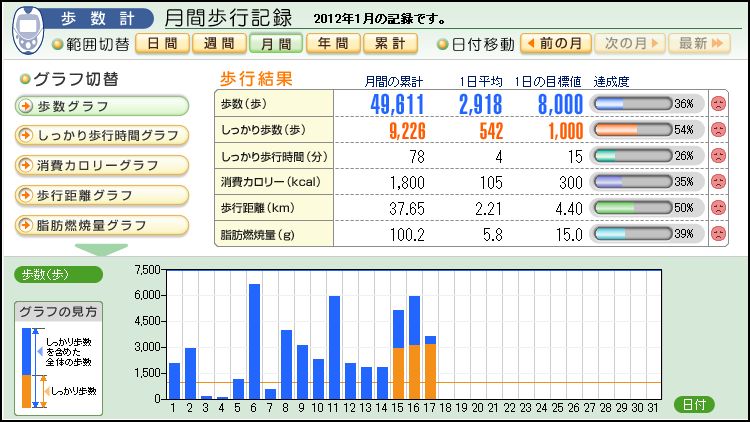Click しっかり歩数 daily average 542

491,131
